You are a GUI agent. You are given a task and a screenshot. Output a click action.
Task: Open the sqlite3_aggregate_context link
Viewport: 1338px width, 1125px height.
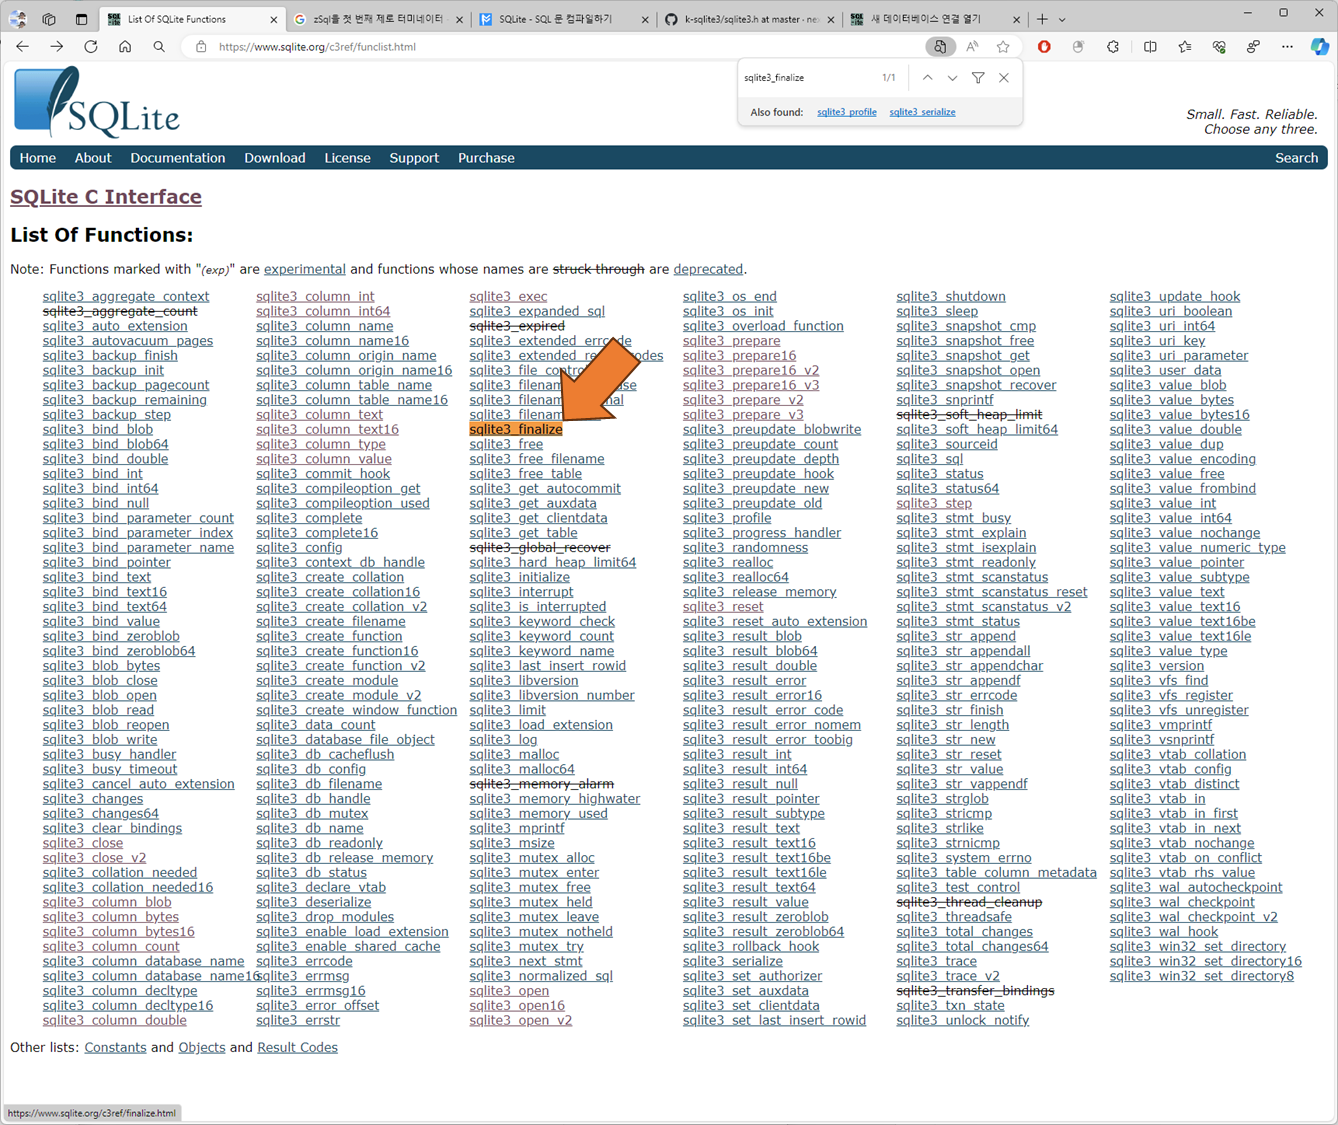[x=126, y=297]
